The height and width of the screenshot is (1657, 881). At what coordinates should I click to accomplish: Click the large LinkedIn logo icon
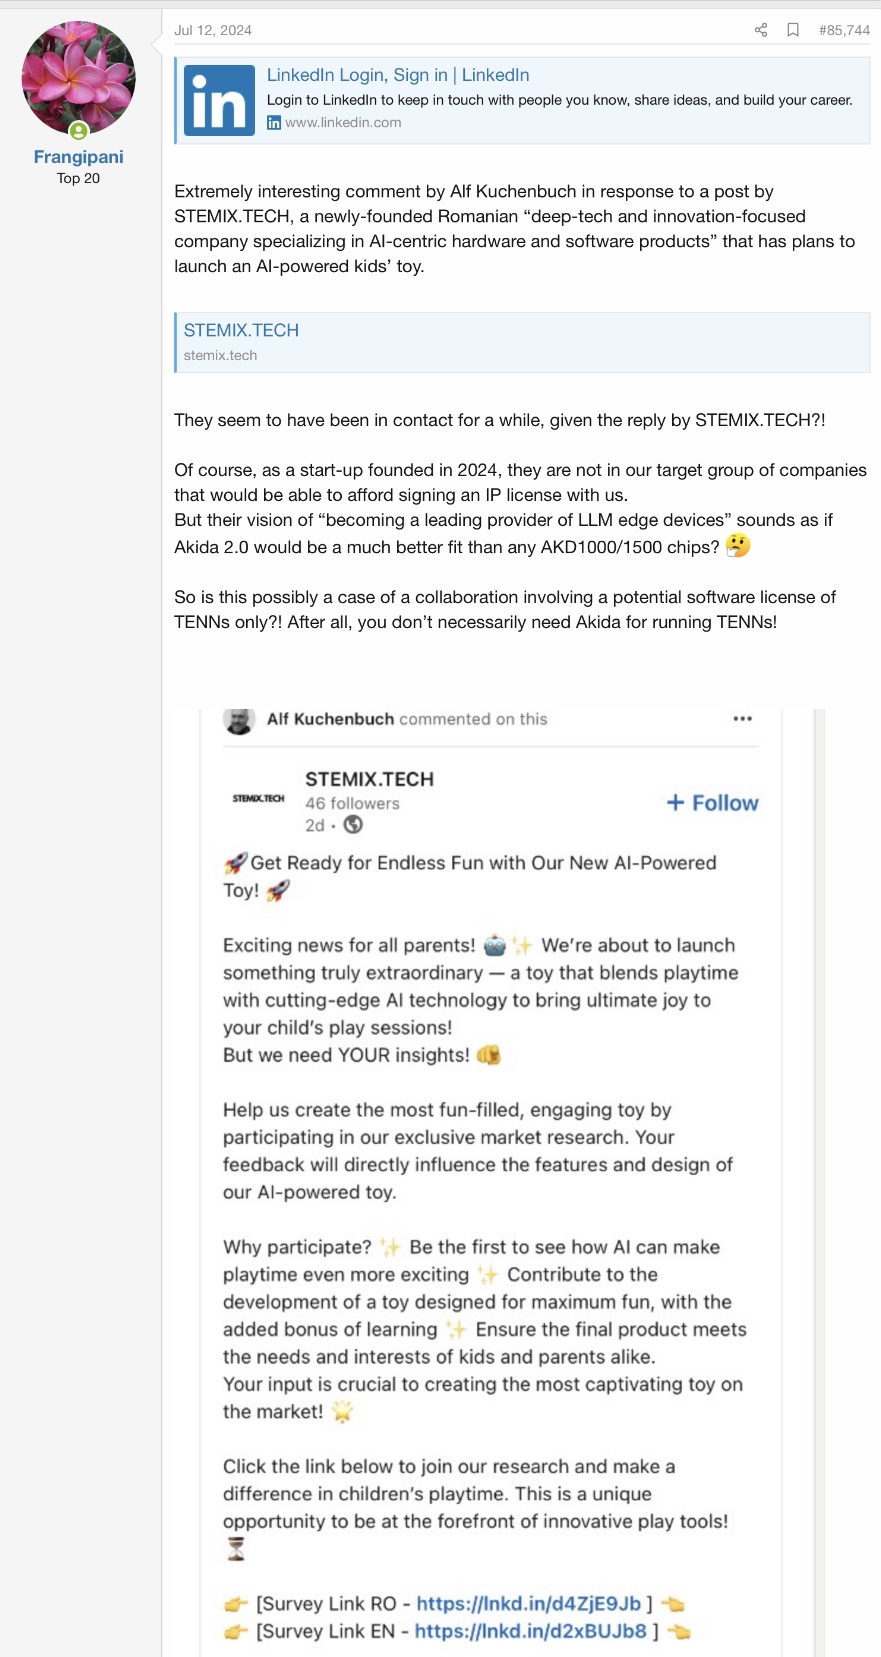pos(220,100)
